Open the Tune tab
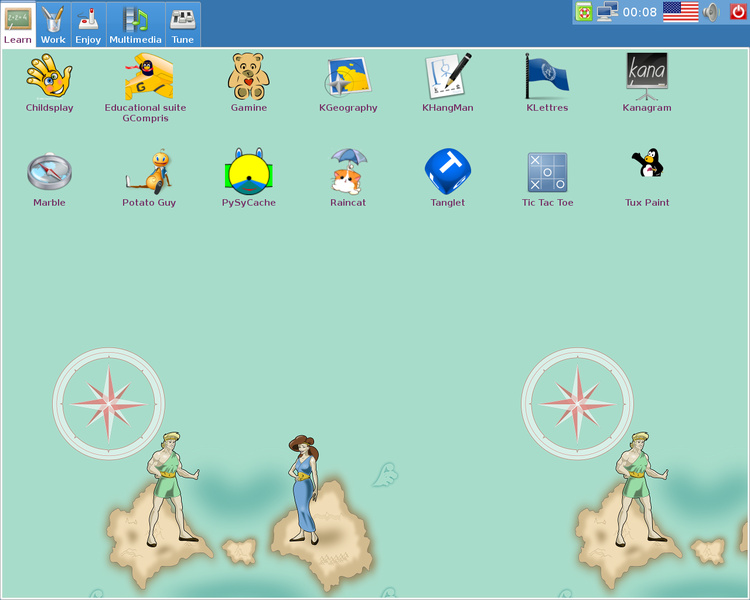 (183, 24)
